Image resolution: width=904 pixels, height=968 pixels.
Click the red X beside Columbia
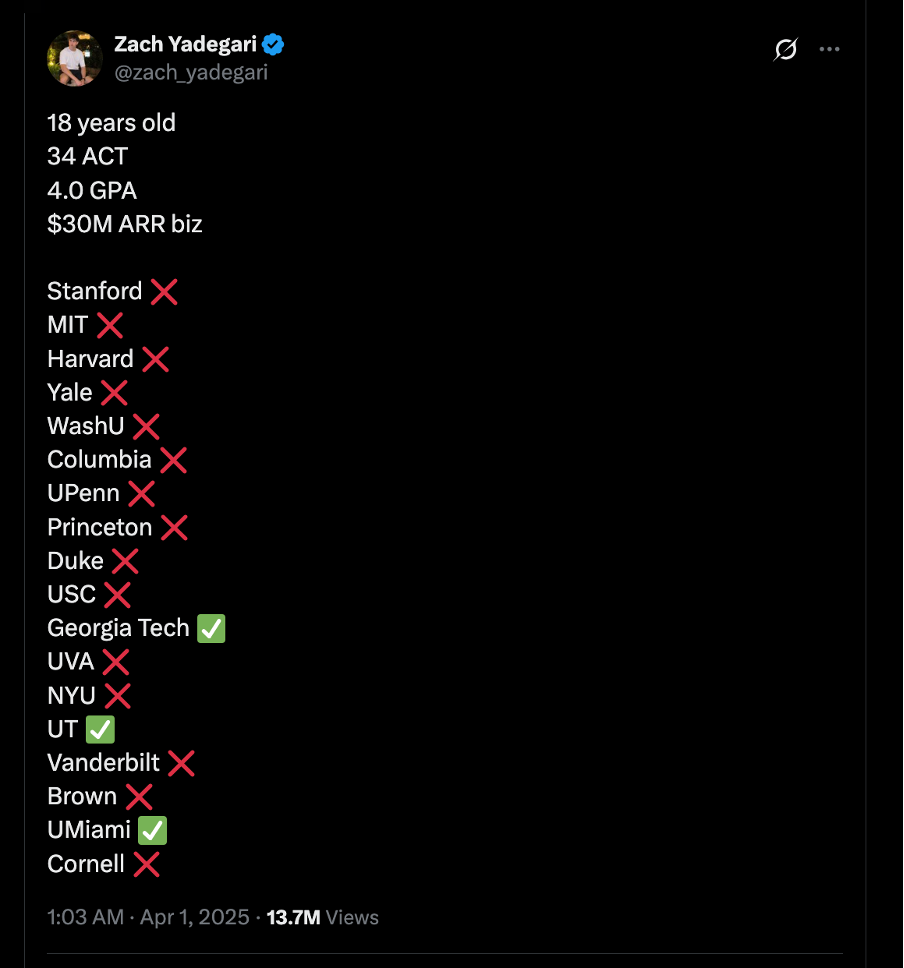[x=174, y=460]
